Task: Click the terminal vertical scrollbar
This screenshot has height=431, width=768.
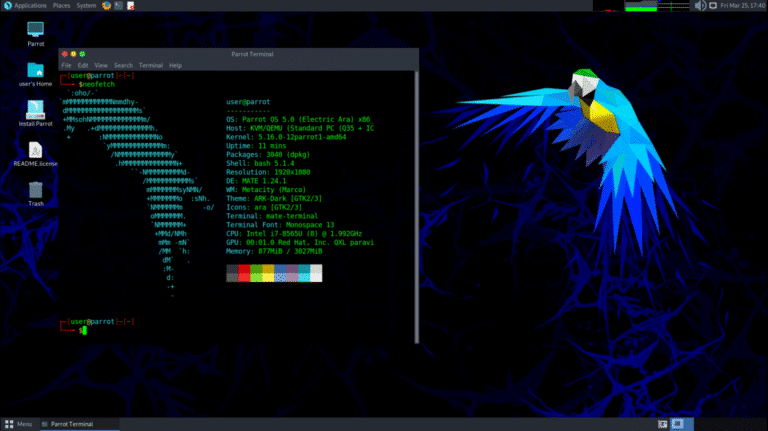Action: (416, 207)
